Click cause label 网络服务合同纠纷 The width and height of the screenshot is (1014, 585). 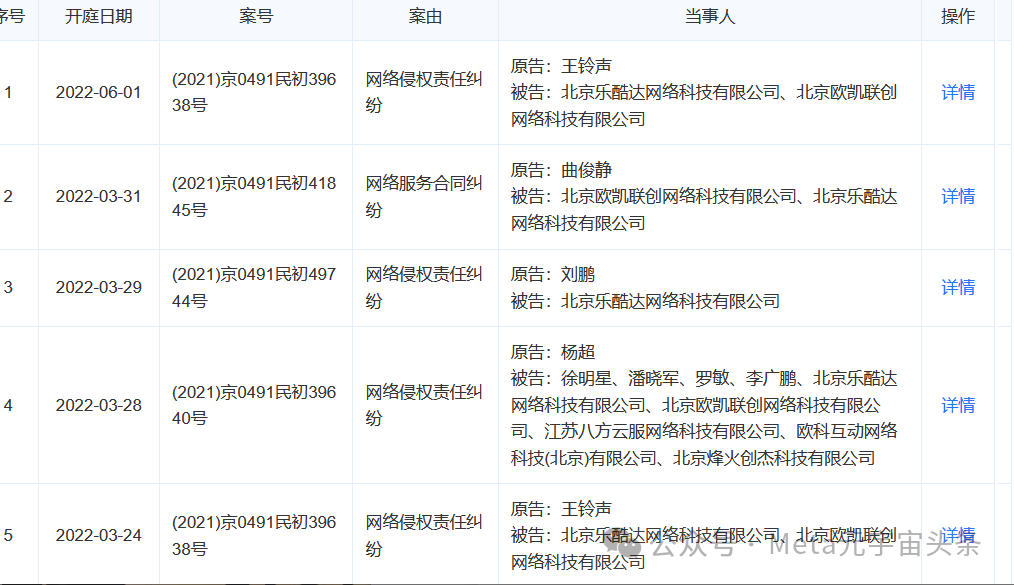point(425,196)
